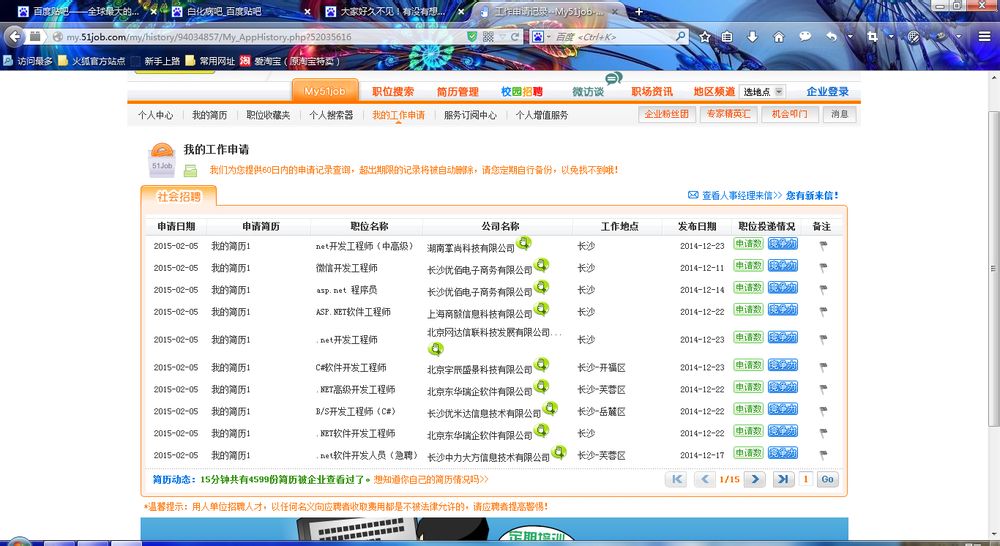Click the chat bubble icon in browser toolbar
The height and width of the screenshot is (546, 1000).
805,37
